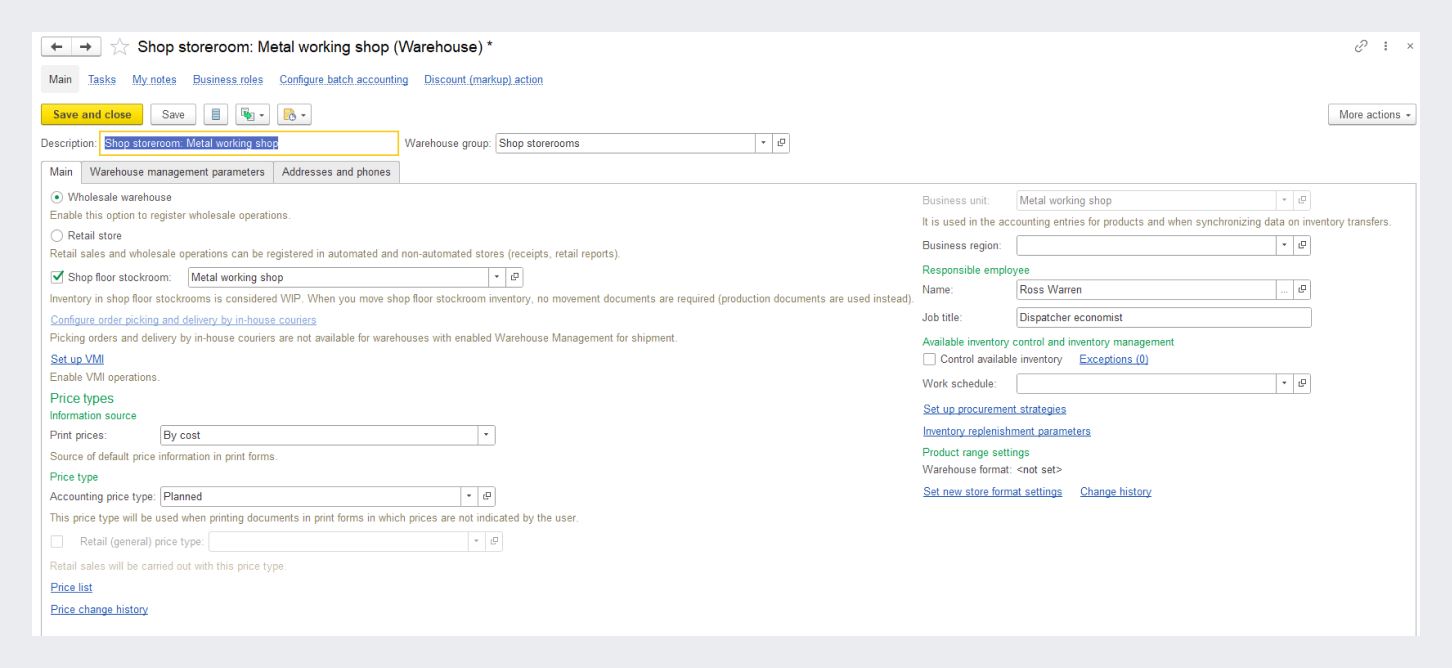1452x668 pixels.
Task: Open the Addresses and phones tab
Action: 336,172
